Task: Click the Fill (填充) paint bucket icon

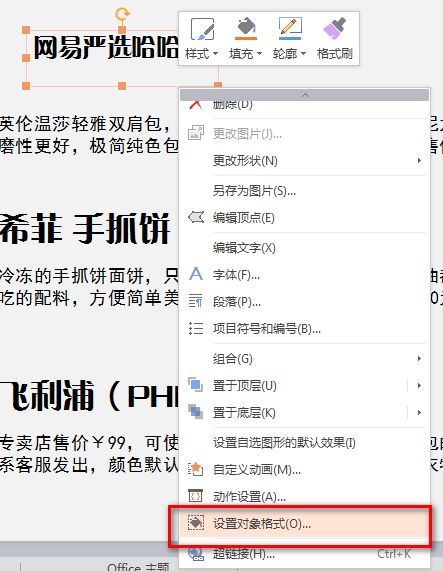Action: 246,28
